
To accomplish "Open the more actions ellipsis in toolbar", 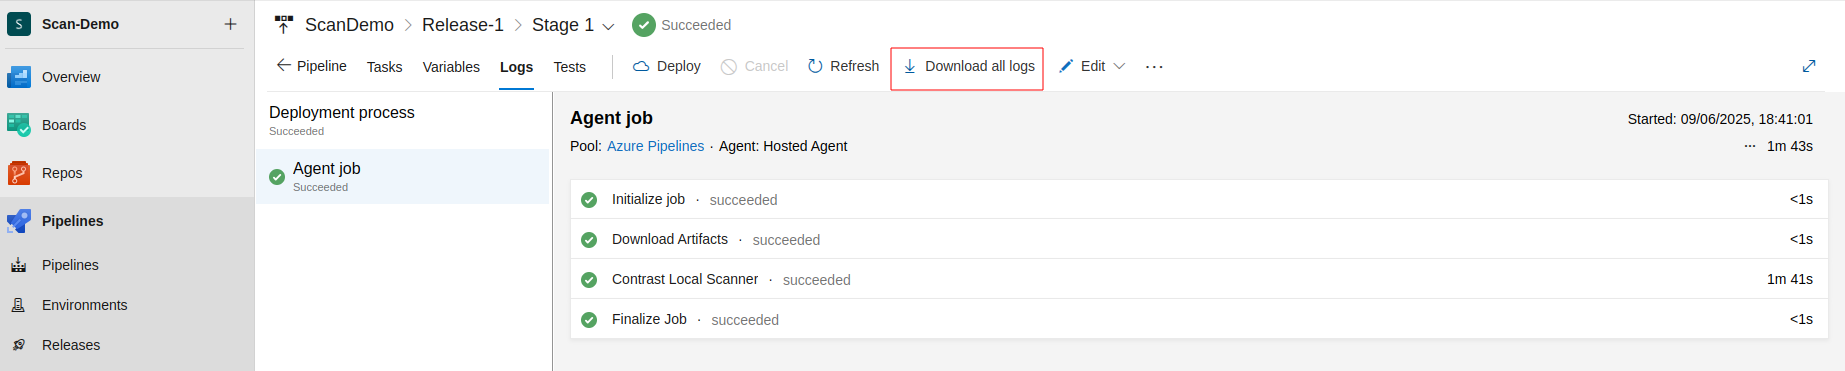I will point(1154,67).
